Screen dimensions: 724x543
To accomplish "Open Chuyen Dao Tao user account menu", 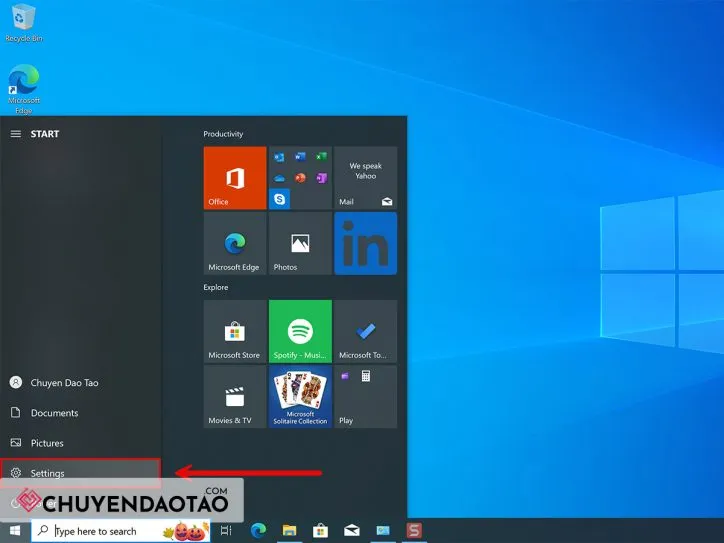I will [81, 383].
